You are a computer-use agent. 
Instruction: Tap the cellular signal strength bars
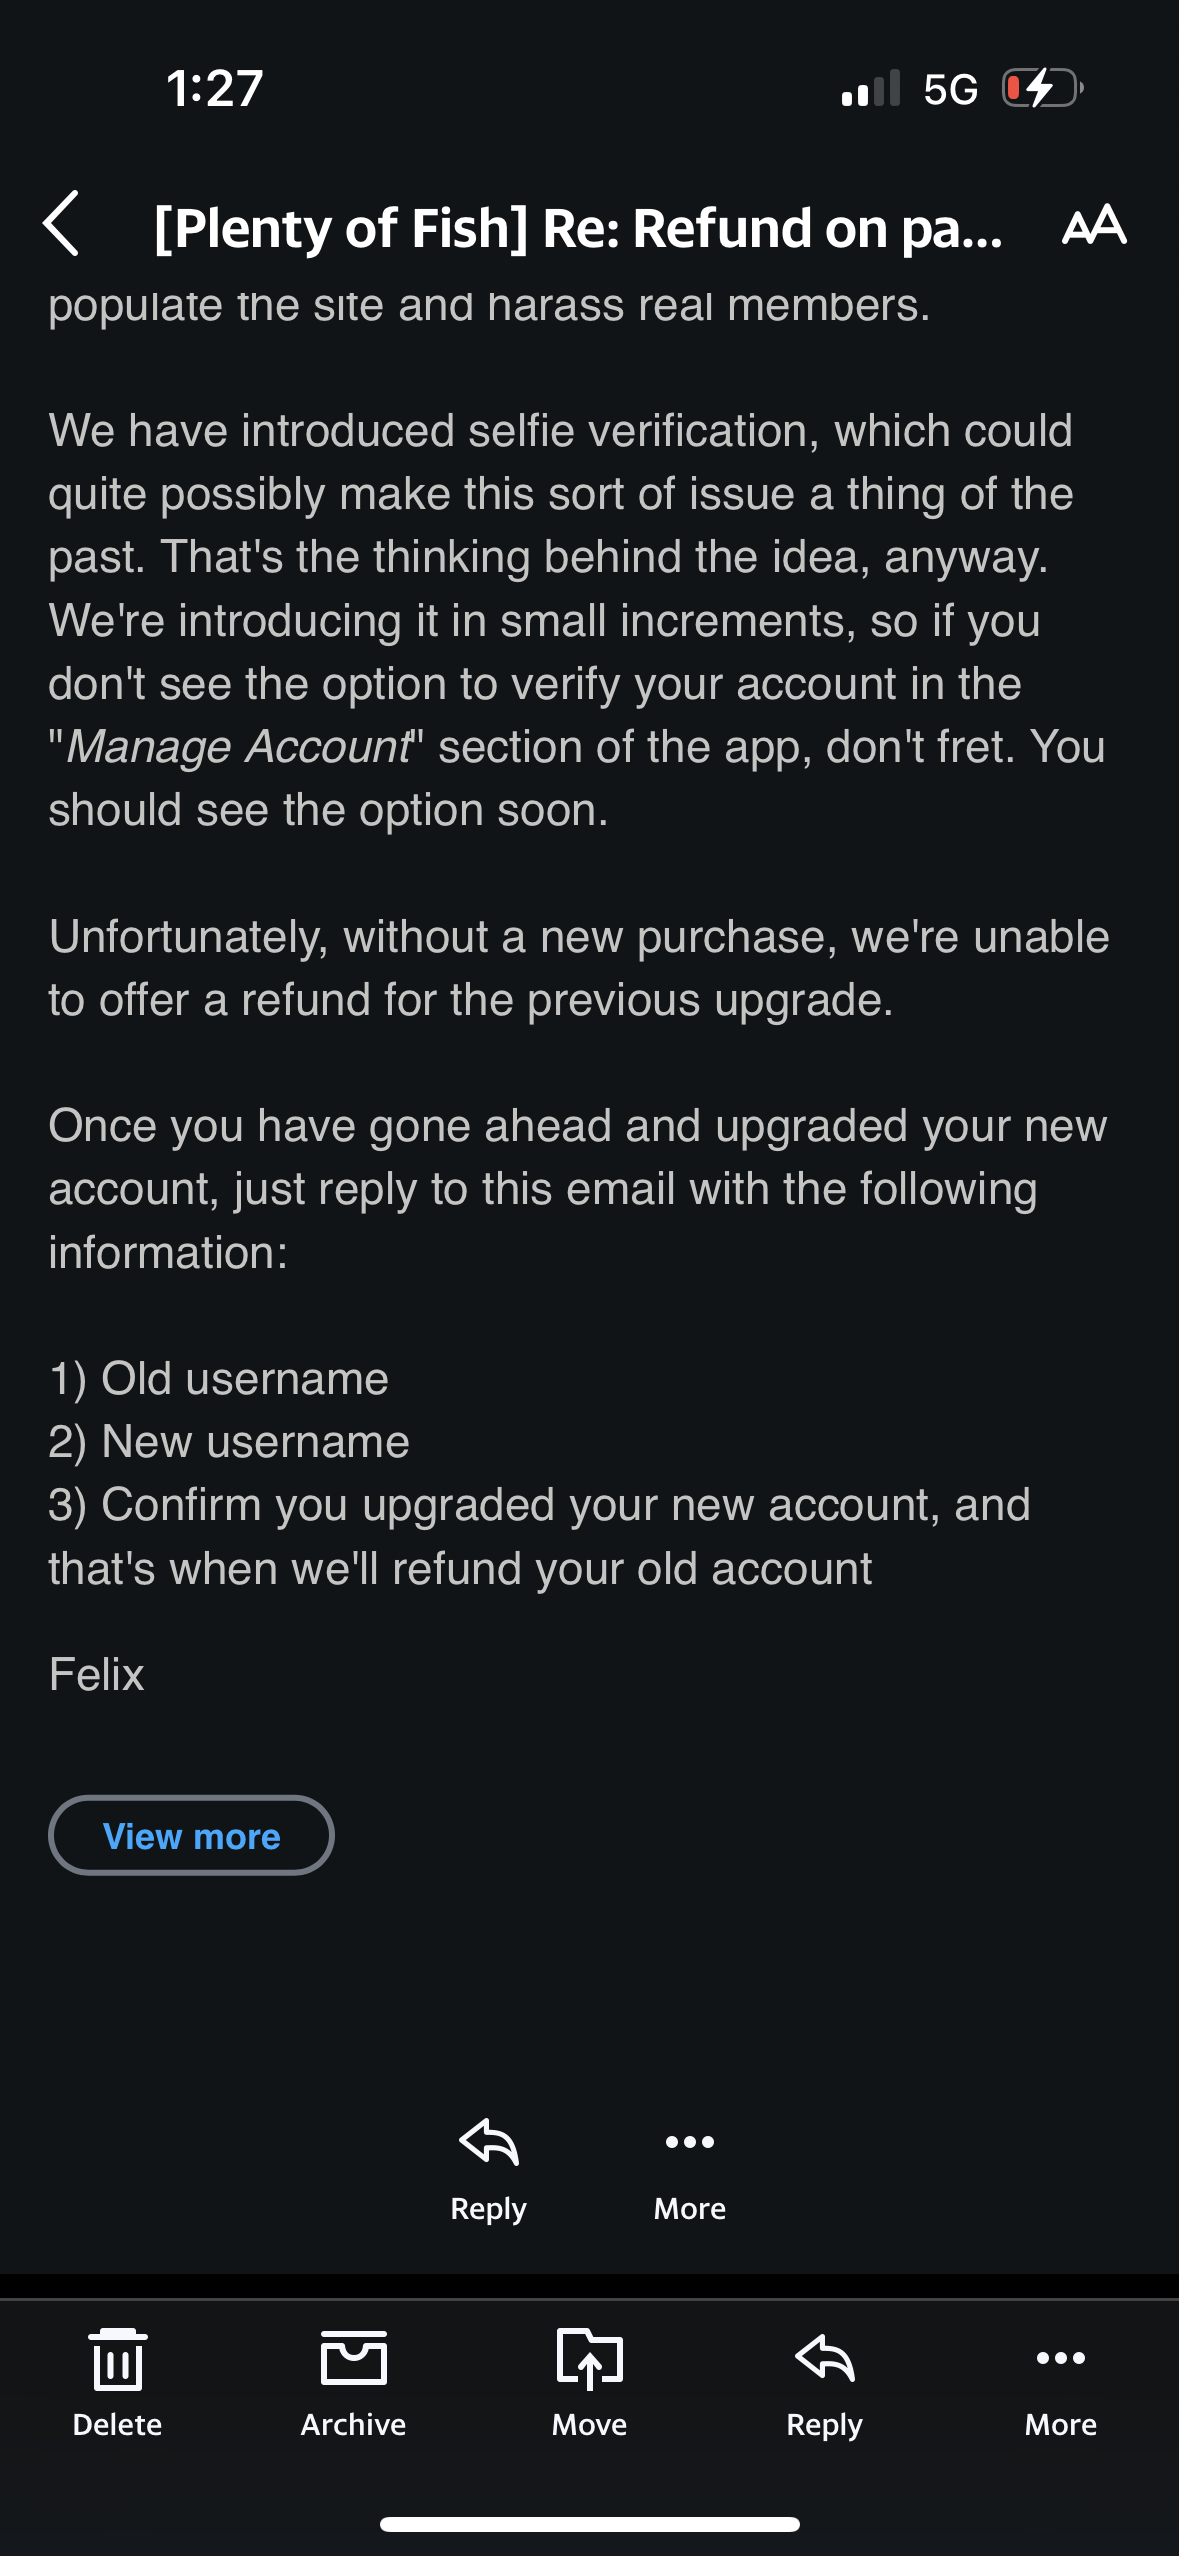(x=871, y=88)
